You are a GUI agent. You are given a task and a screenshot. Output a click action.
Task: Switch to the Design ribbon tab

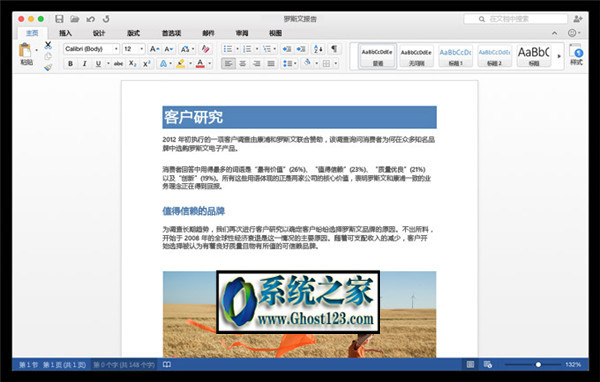(x=99, y=33)
